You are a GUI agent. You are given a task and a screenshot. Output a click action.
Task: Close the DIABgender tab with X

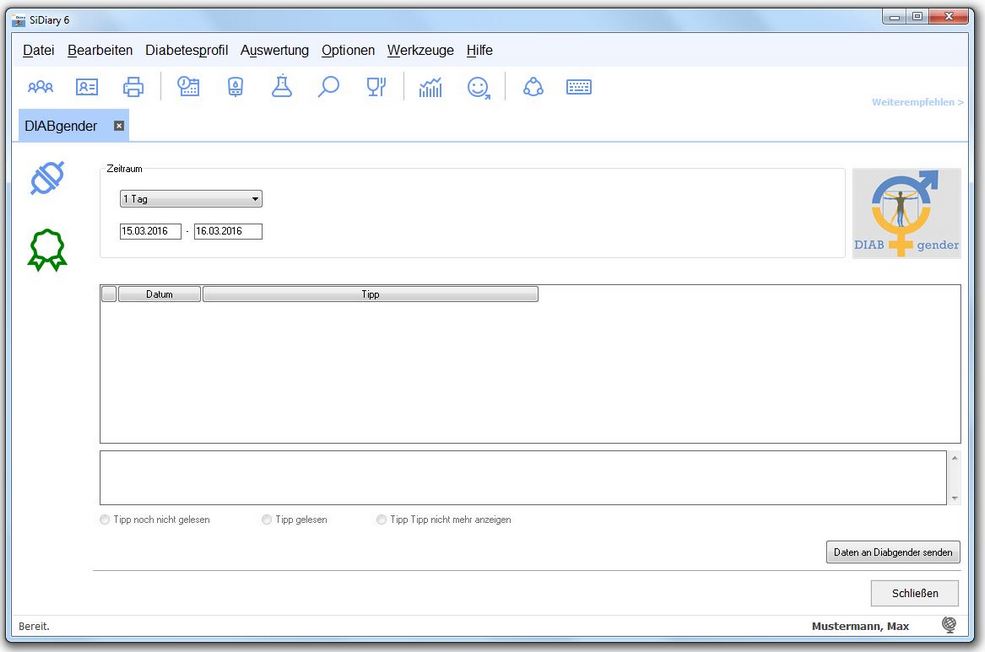click(x=119, y=126)
